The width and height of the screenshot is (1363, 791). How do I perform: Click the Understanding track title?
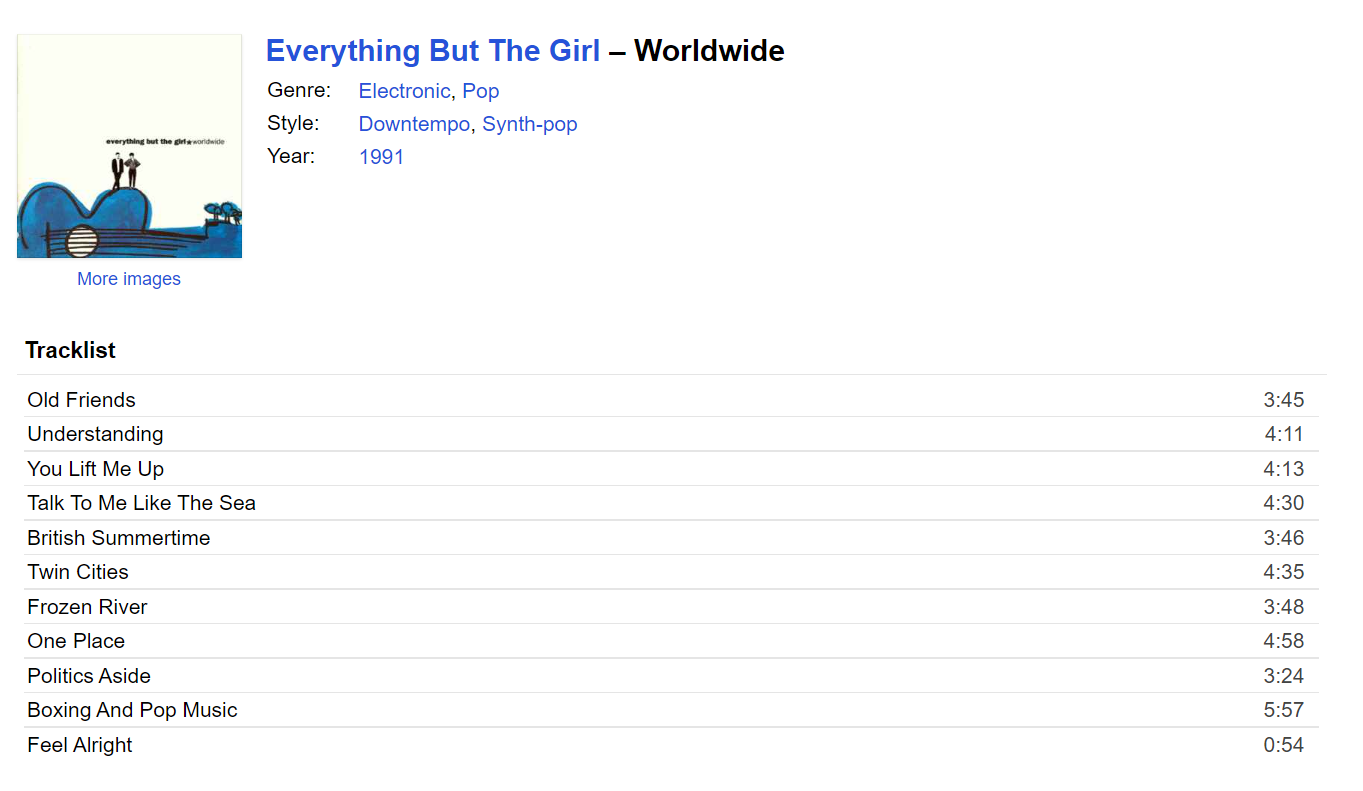[95, 434]
